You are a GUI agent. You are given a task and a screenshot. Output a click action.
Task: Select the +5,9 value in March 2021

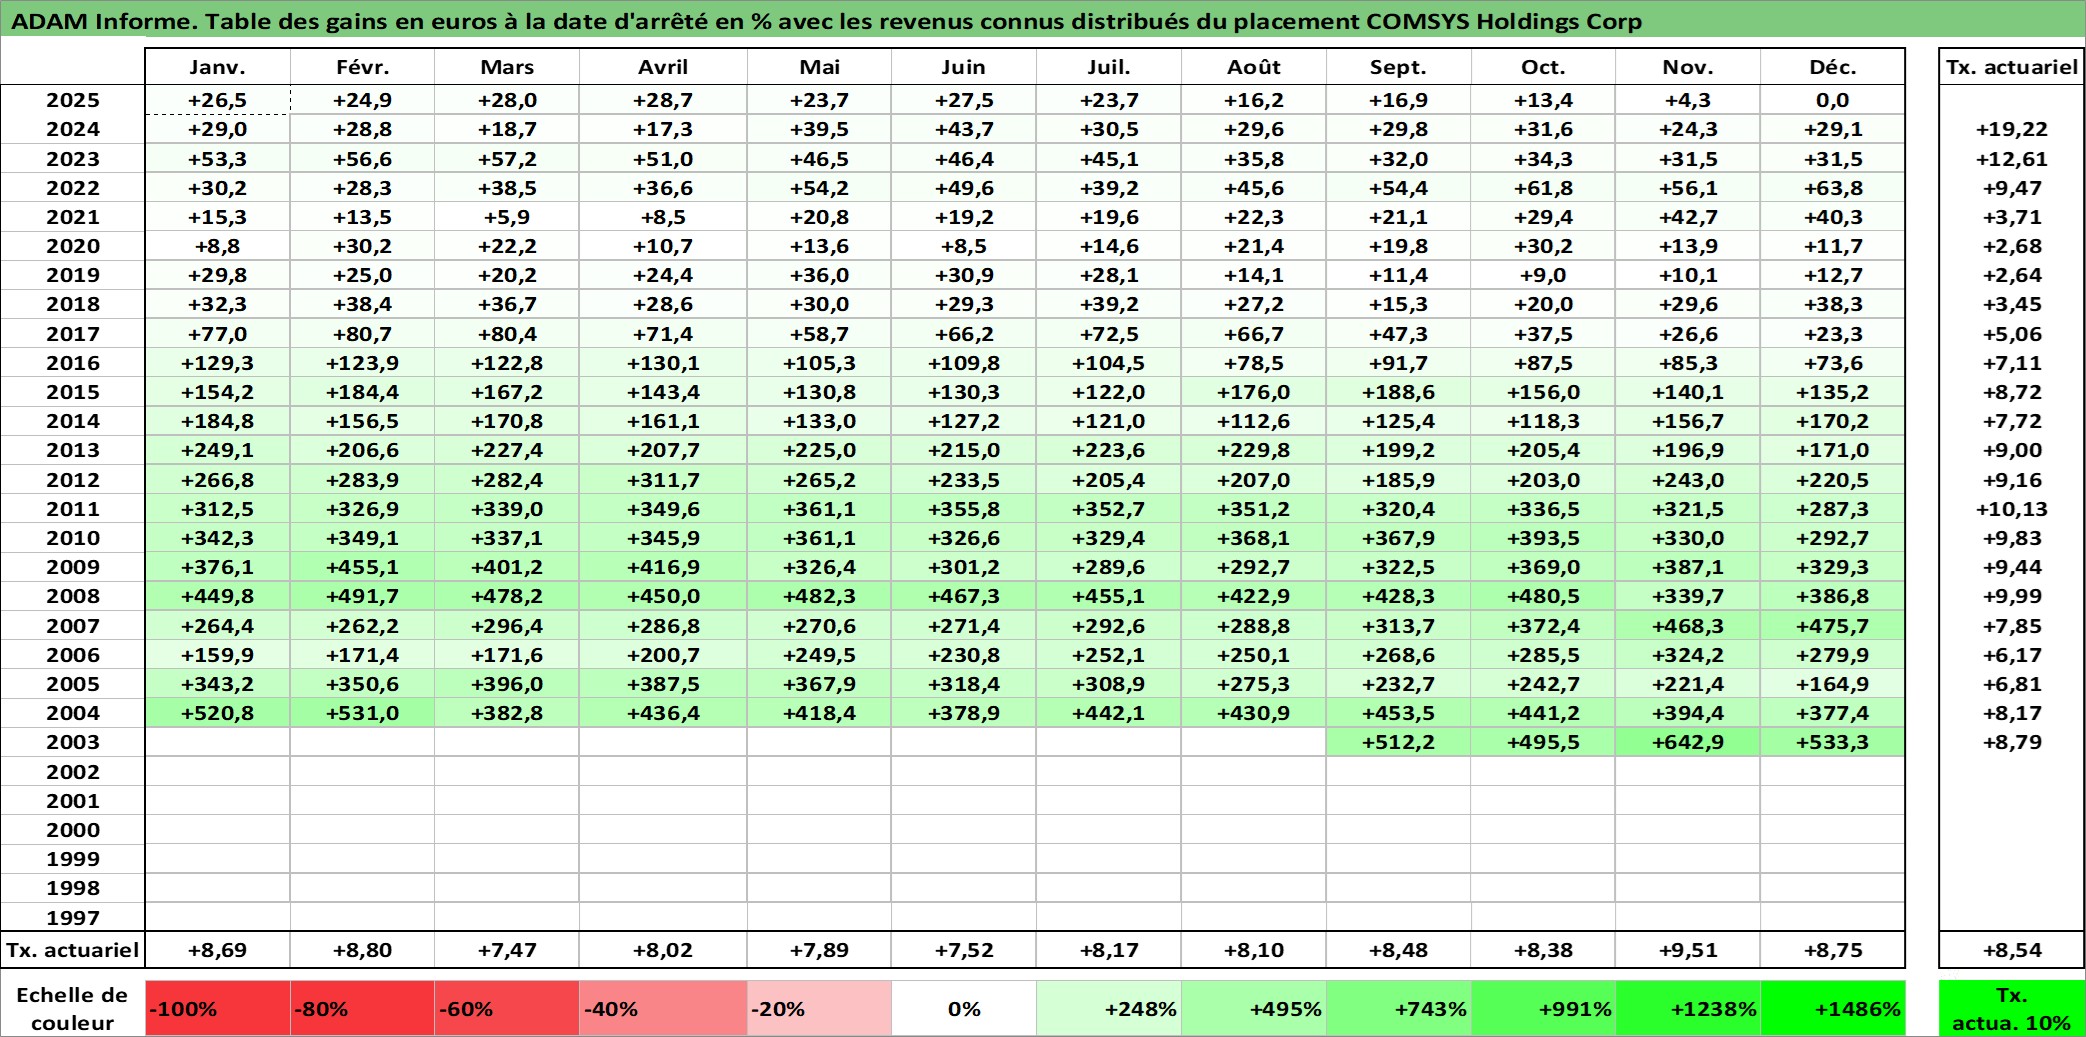pos(507,217)
